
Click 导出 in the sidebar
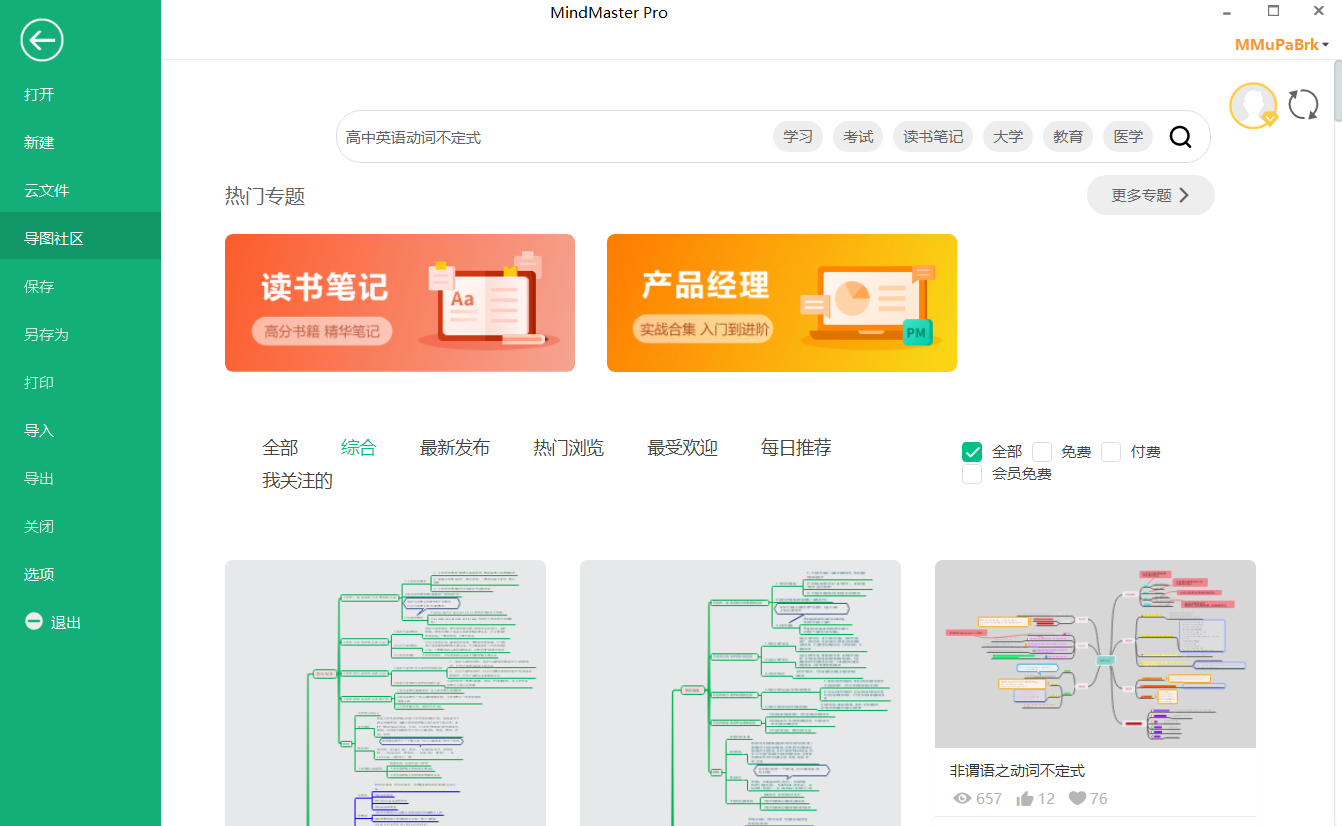click(x=80, y=479)
